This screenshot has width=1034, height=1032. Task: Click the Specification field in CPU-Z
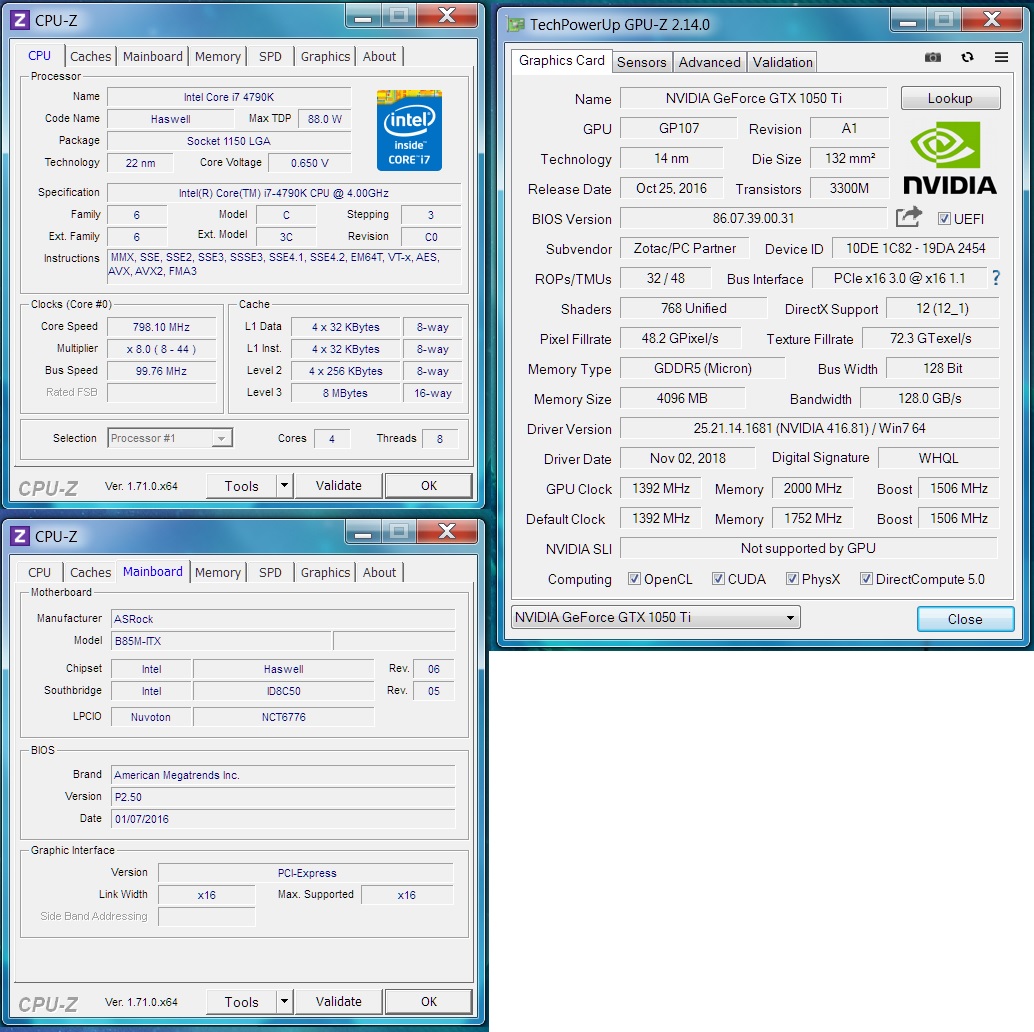tap(284, 193)
